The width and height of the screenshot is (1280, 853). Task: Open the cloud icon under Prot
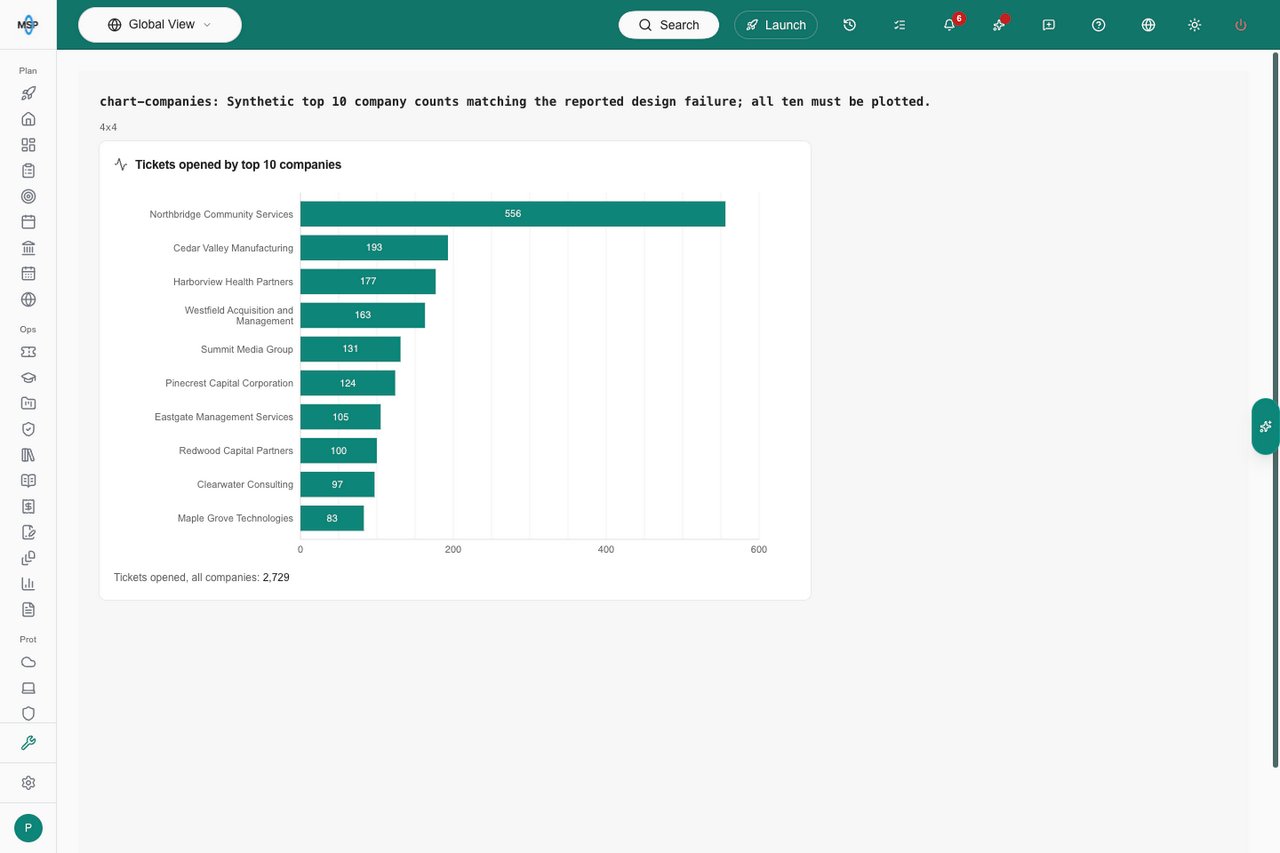[x=28, y=662]
